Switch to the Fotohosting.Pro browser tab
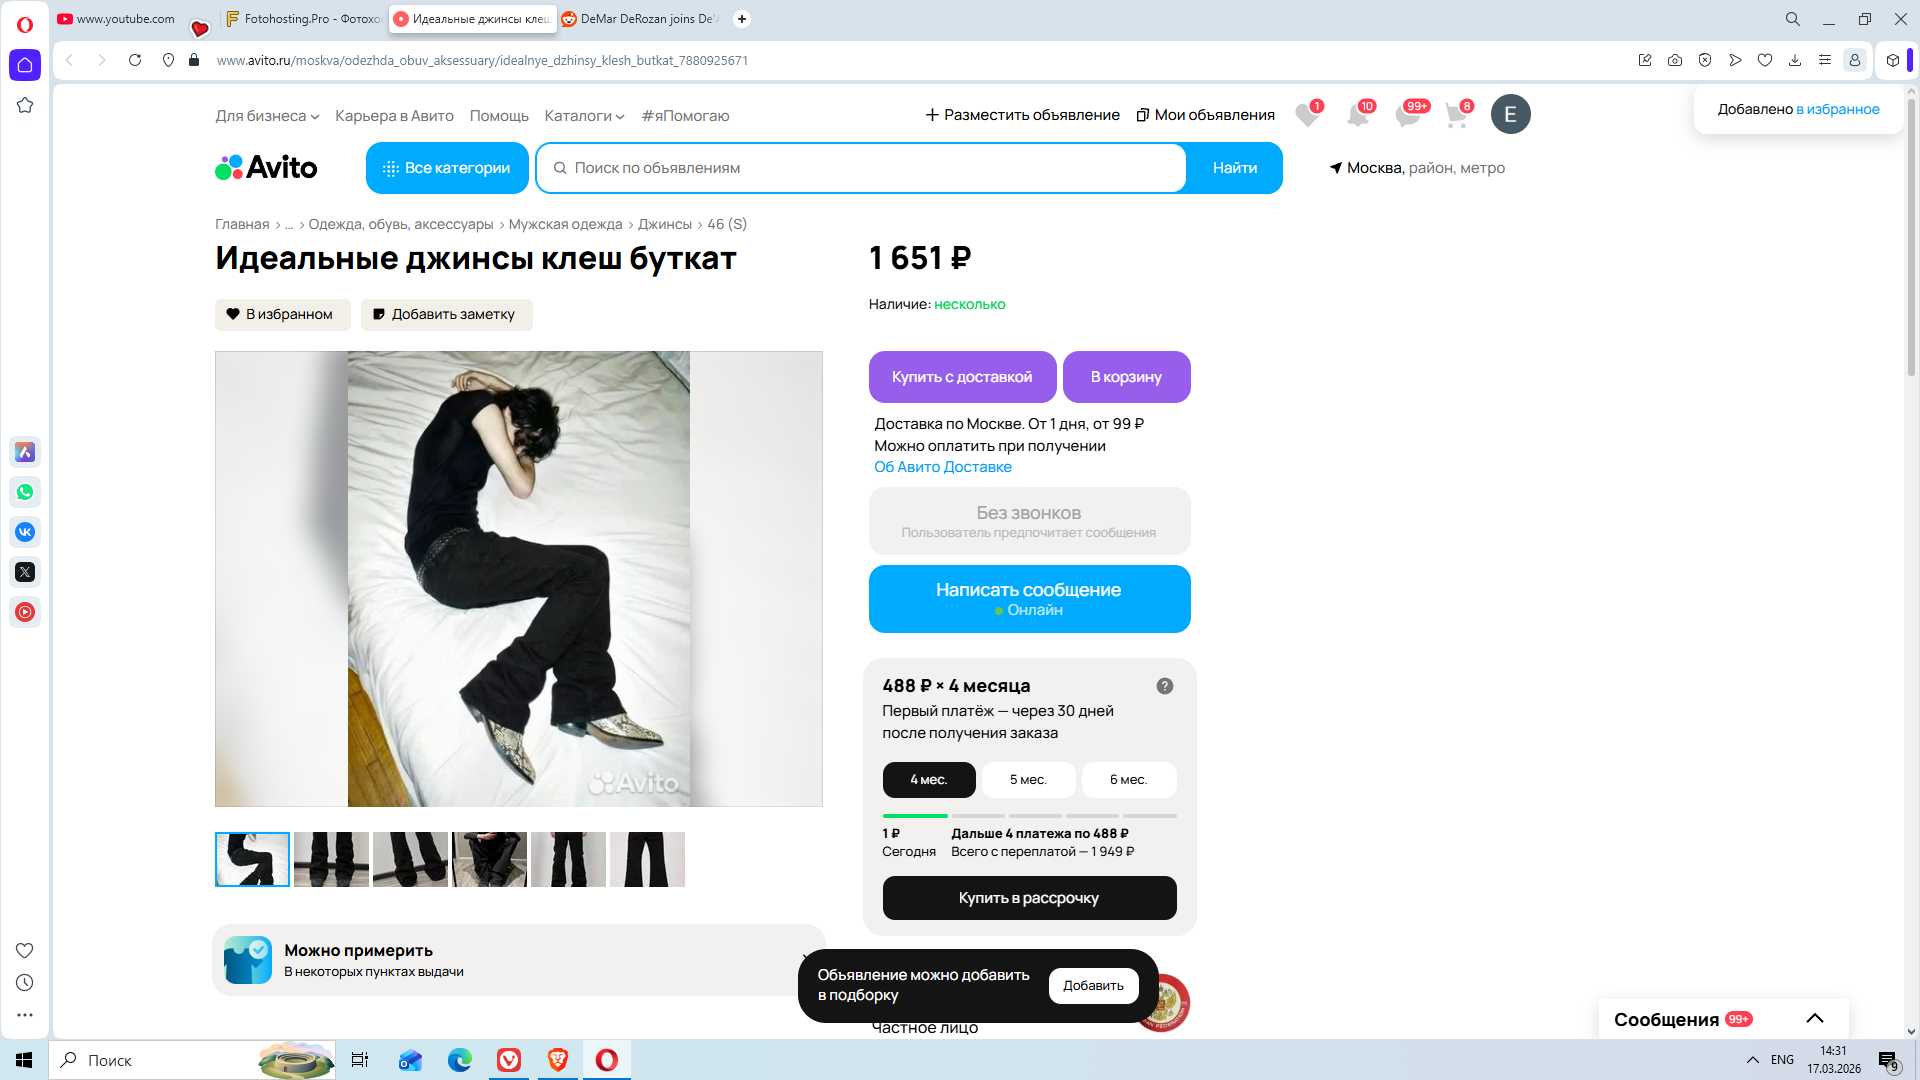Viewport: 1920px width, 1080px height. [x=303, y=19]
